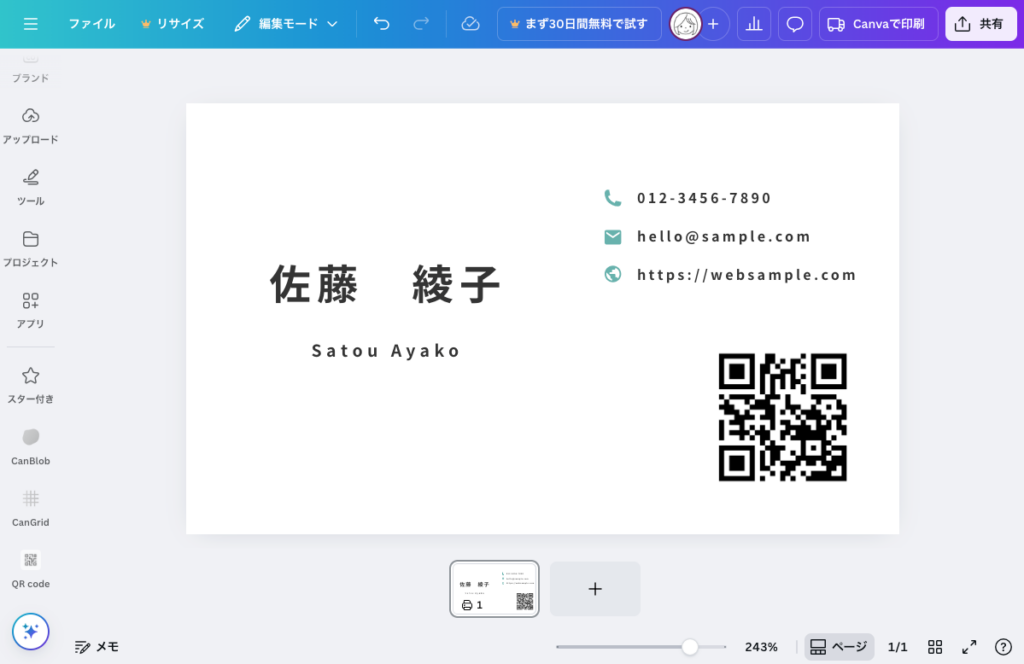Click the 共有 share button

[x=981, y=24]
